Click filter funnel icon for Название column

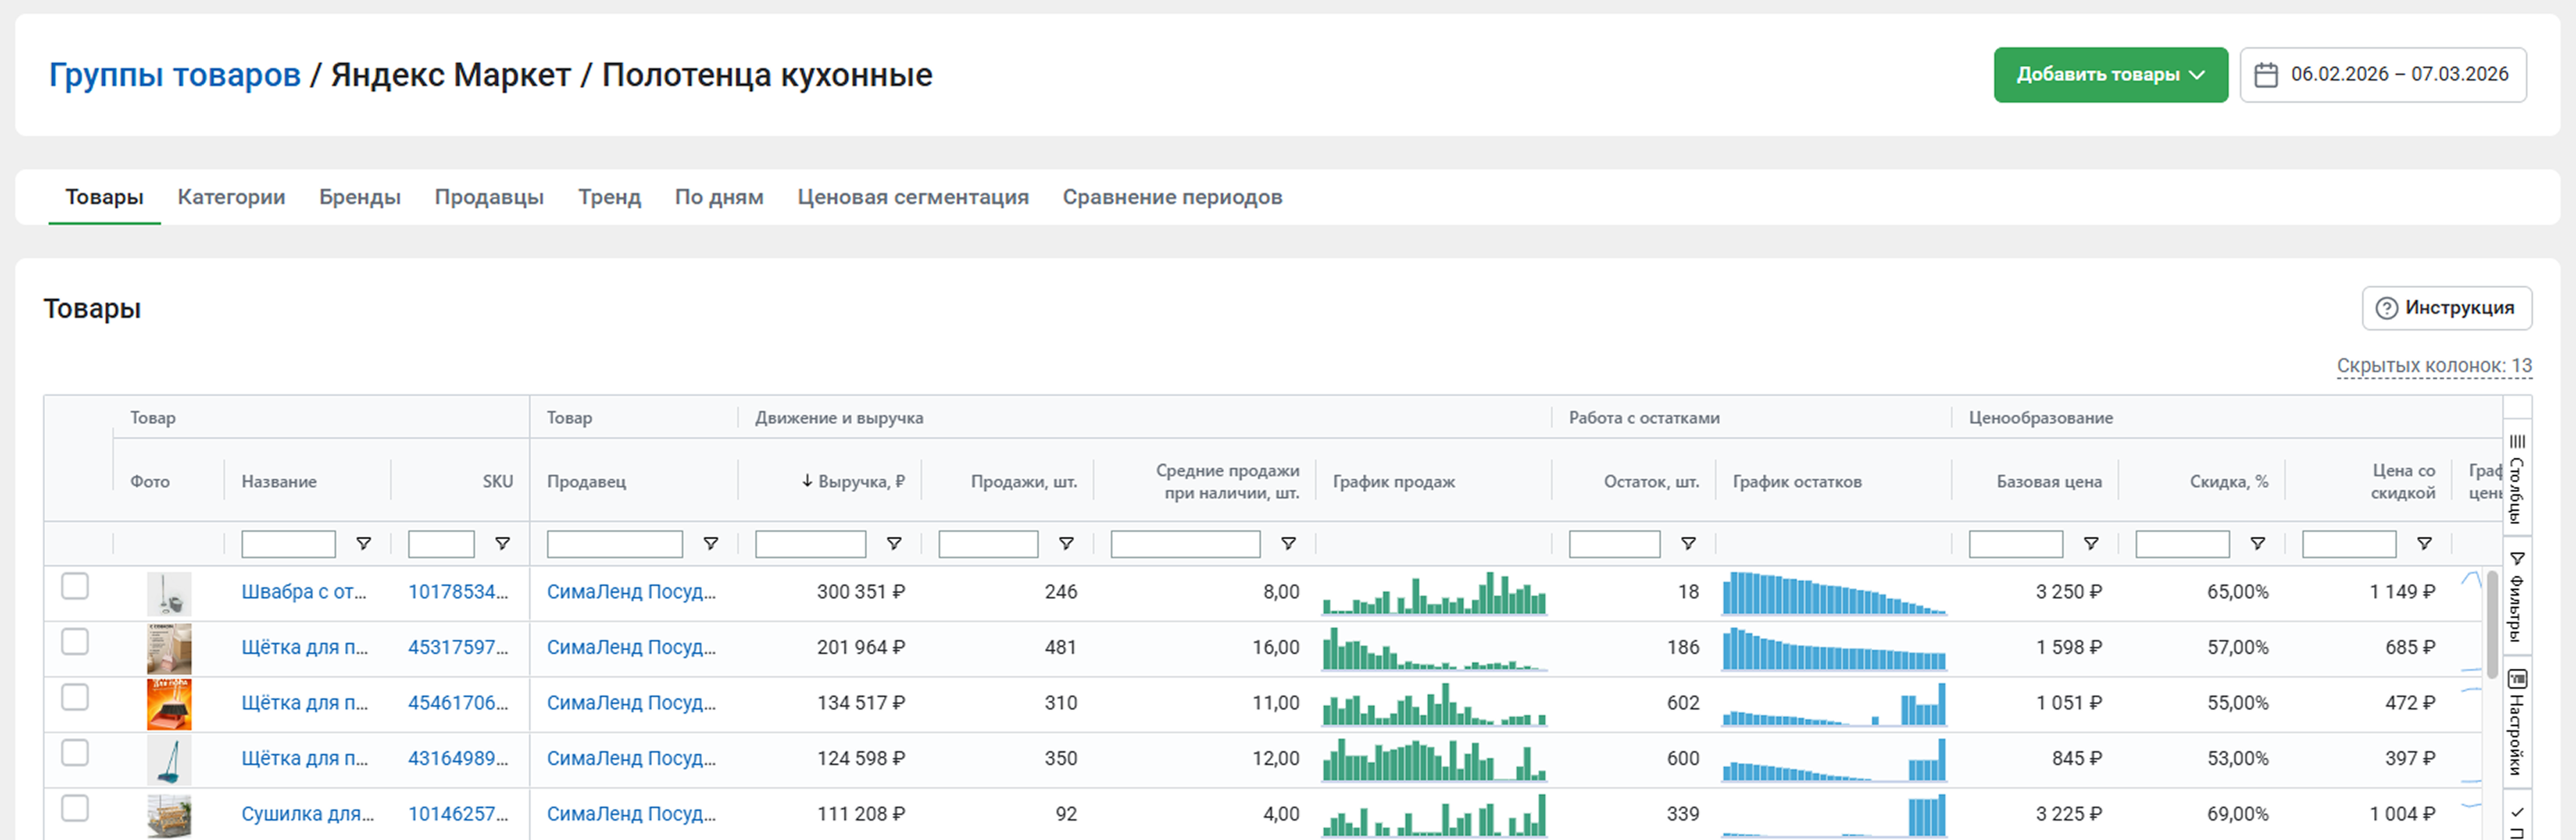coord(364,544)
